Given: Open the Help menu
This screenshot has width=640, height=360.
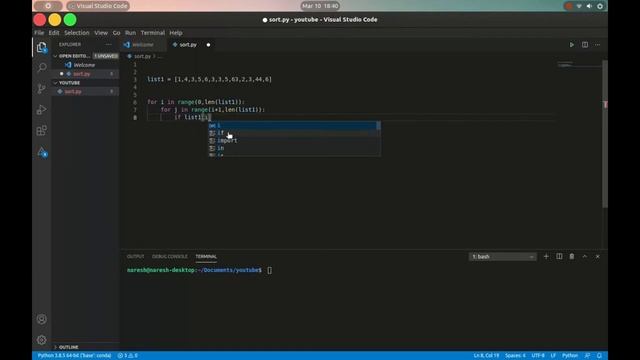Looking at the screenshot, I should [x=176, y=33].
